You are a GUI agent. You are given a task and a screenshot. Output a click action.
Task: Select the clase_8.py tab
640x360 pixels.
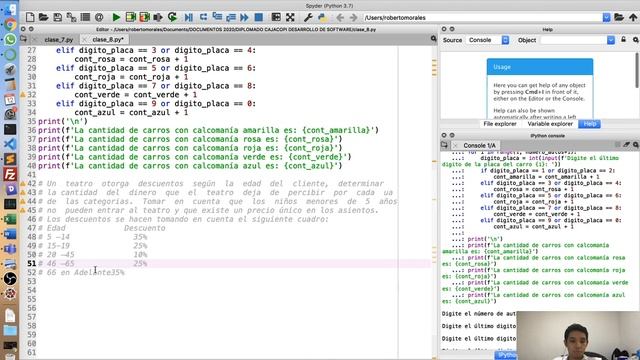click(x=108, y=40)
